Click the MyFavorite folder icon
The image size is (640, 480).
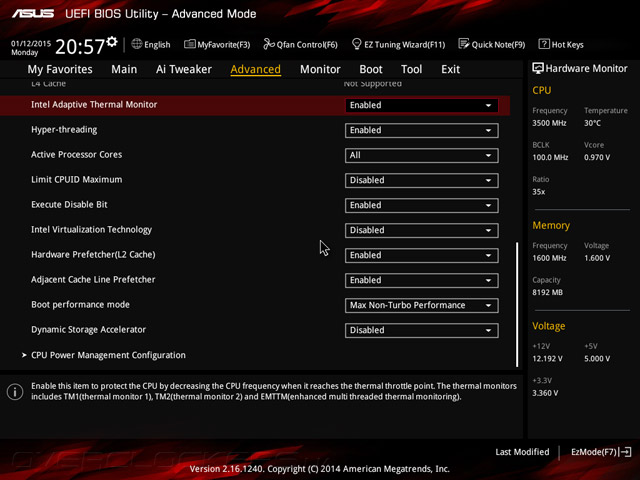point(189,44)
